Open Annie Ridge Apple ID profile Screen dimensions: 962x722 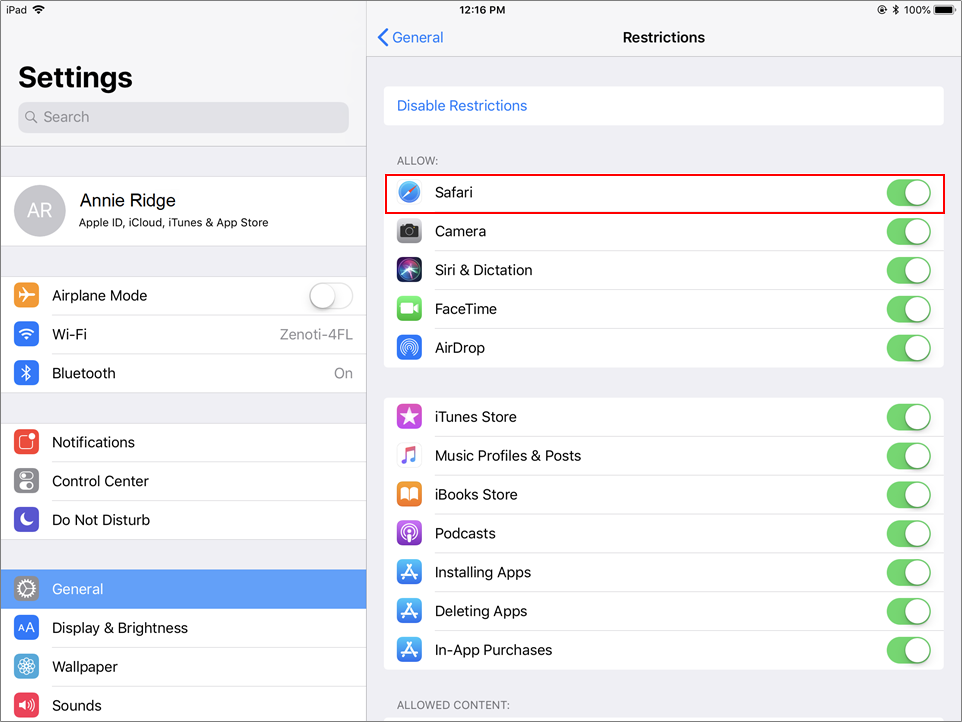click(183, 211)
